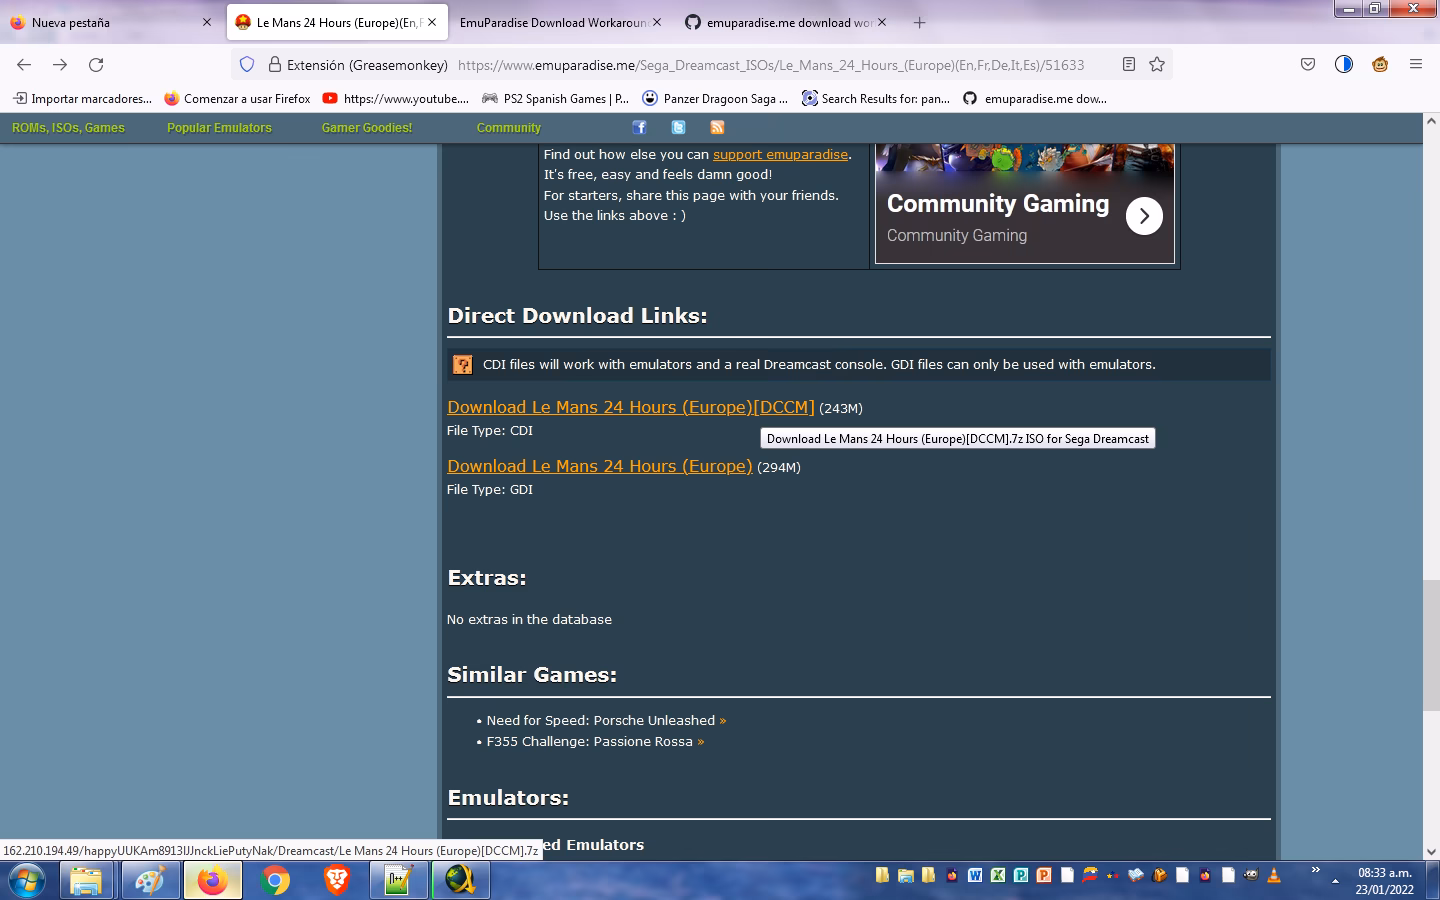
Task: Open the ROMs, ISOs, Games menu
Action: [68, 128]
